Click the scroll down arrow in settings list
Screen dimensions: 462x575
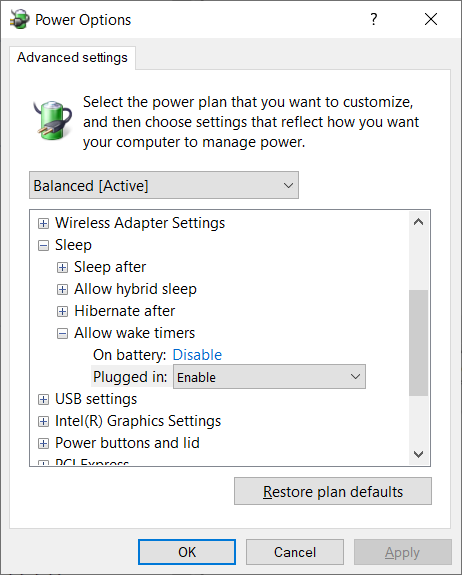[418, 454]
